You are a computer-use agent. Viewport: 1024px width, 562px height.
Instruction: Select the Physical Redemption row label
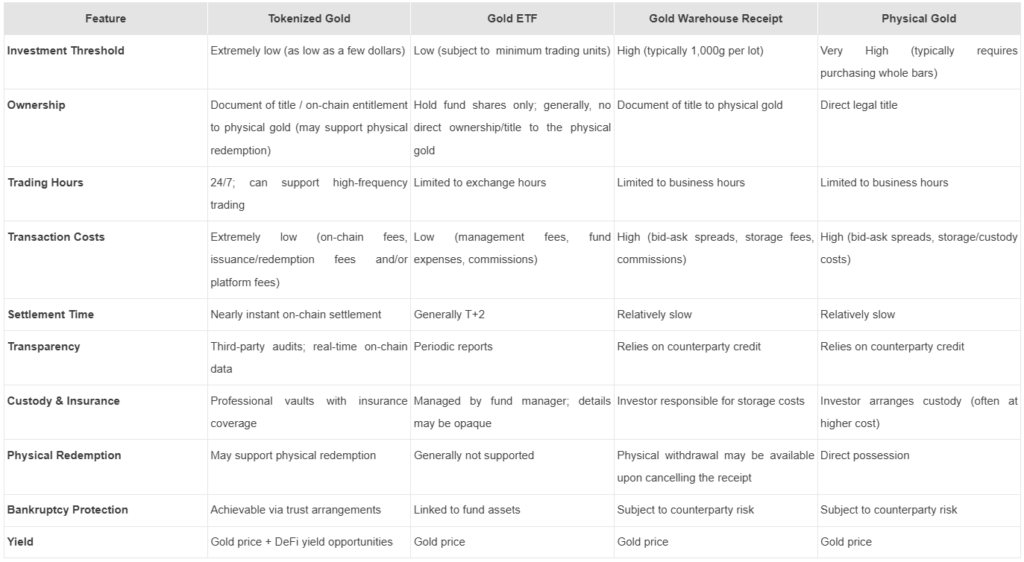coord(64,455)
